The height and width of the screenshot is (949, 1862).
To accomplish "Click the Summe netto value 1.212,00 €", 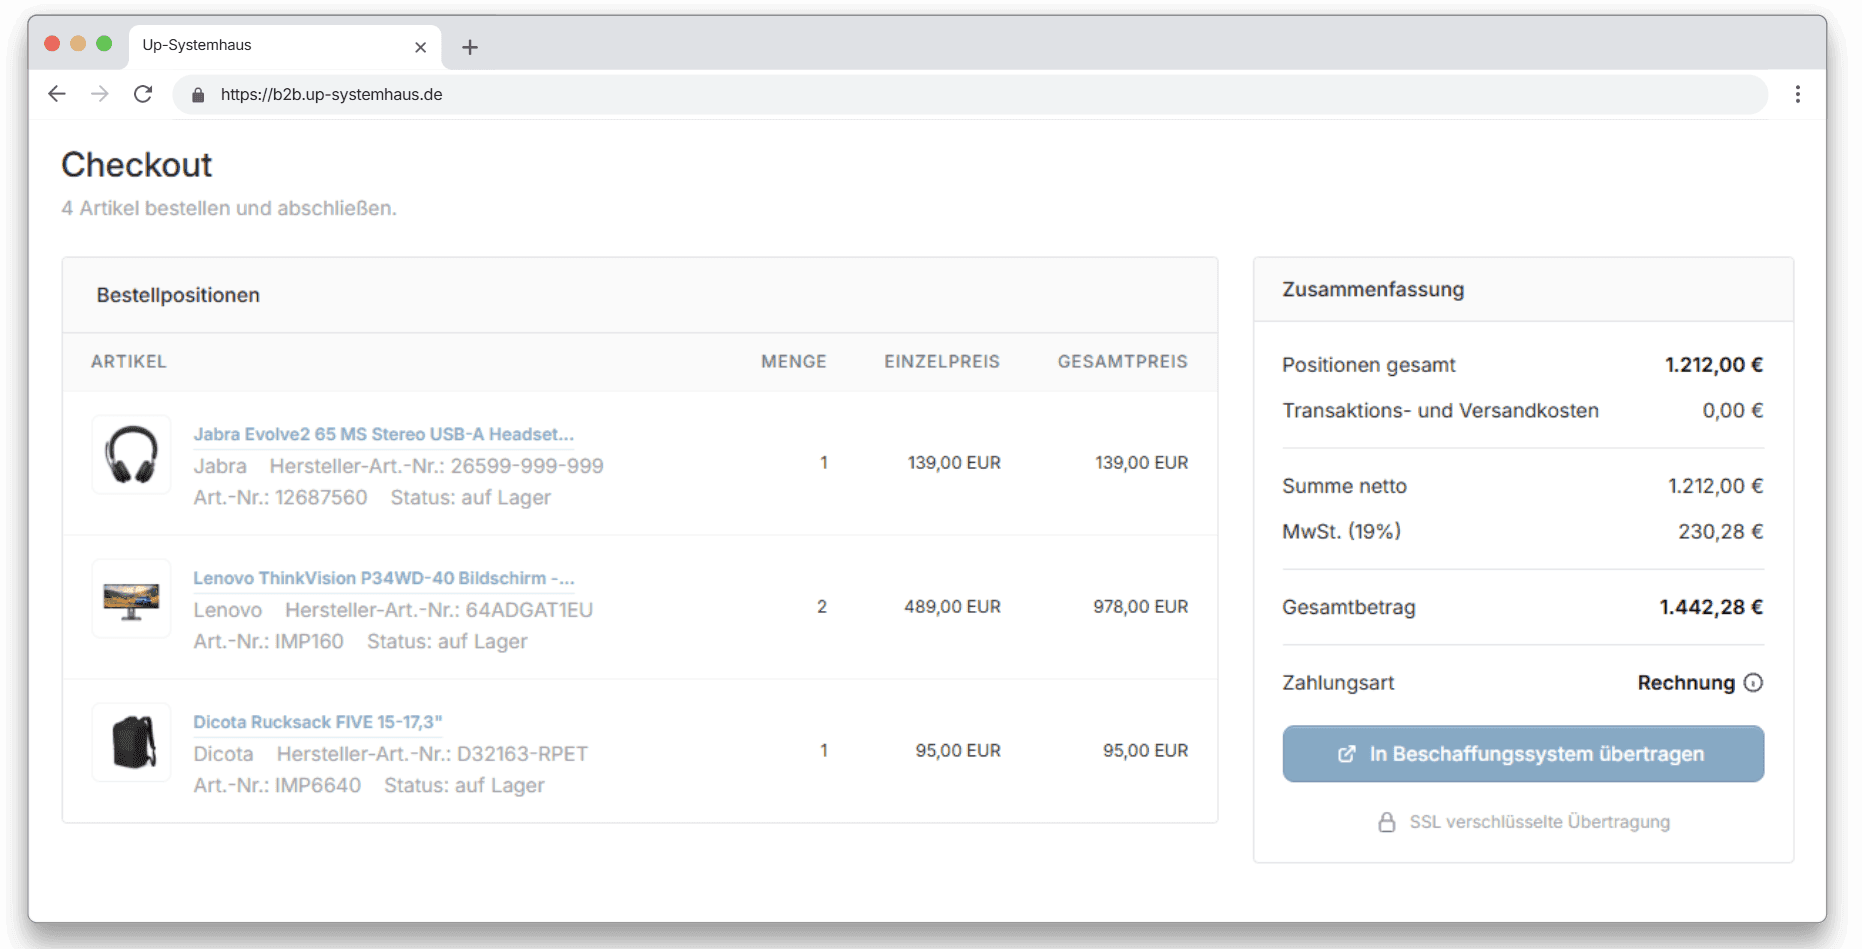I will 1715,486.
